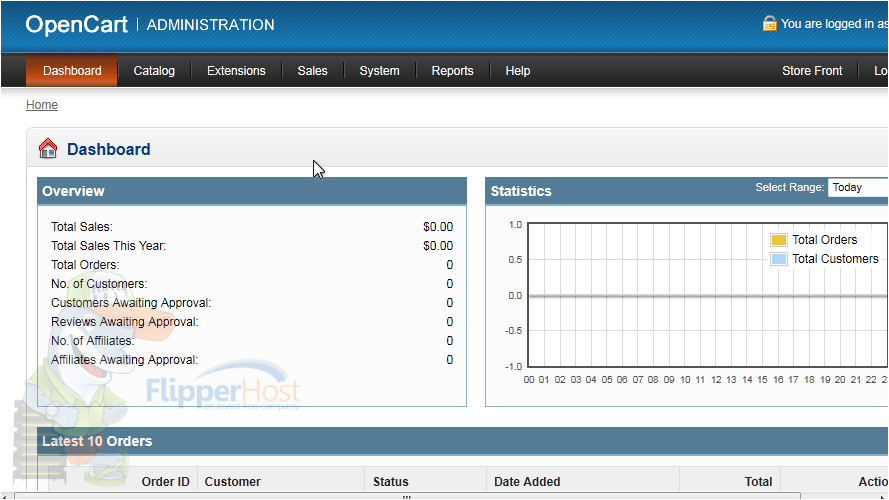Click the yellow Total Orders legend swatch
This screenshot has width=889, height=500.
point(779,240)
